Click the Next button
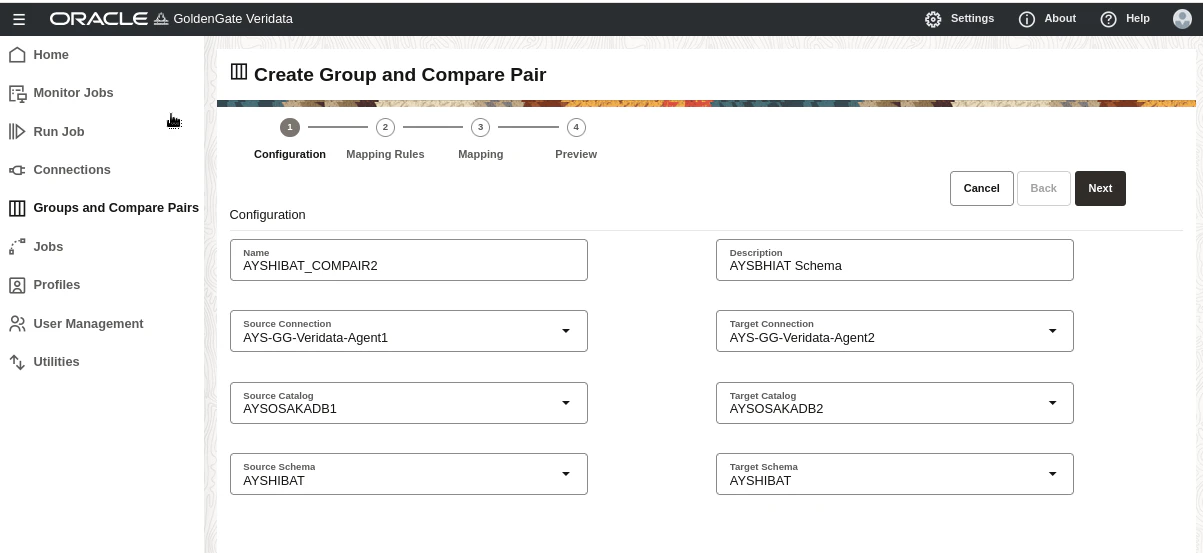The image size is (1203, 553). click(x=1100, y=188)
